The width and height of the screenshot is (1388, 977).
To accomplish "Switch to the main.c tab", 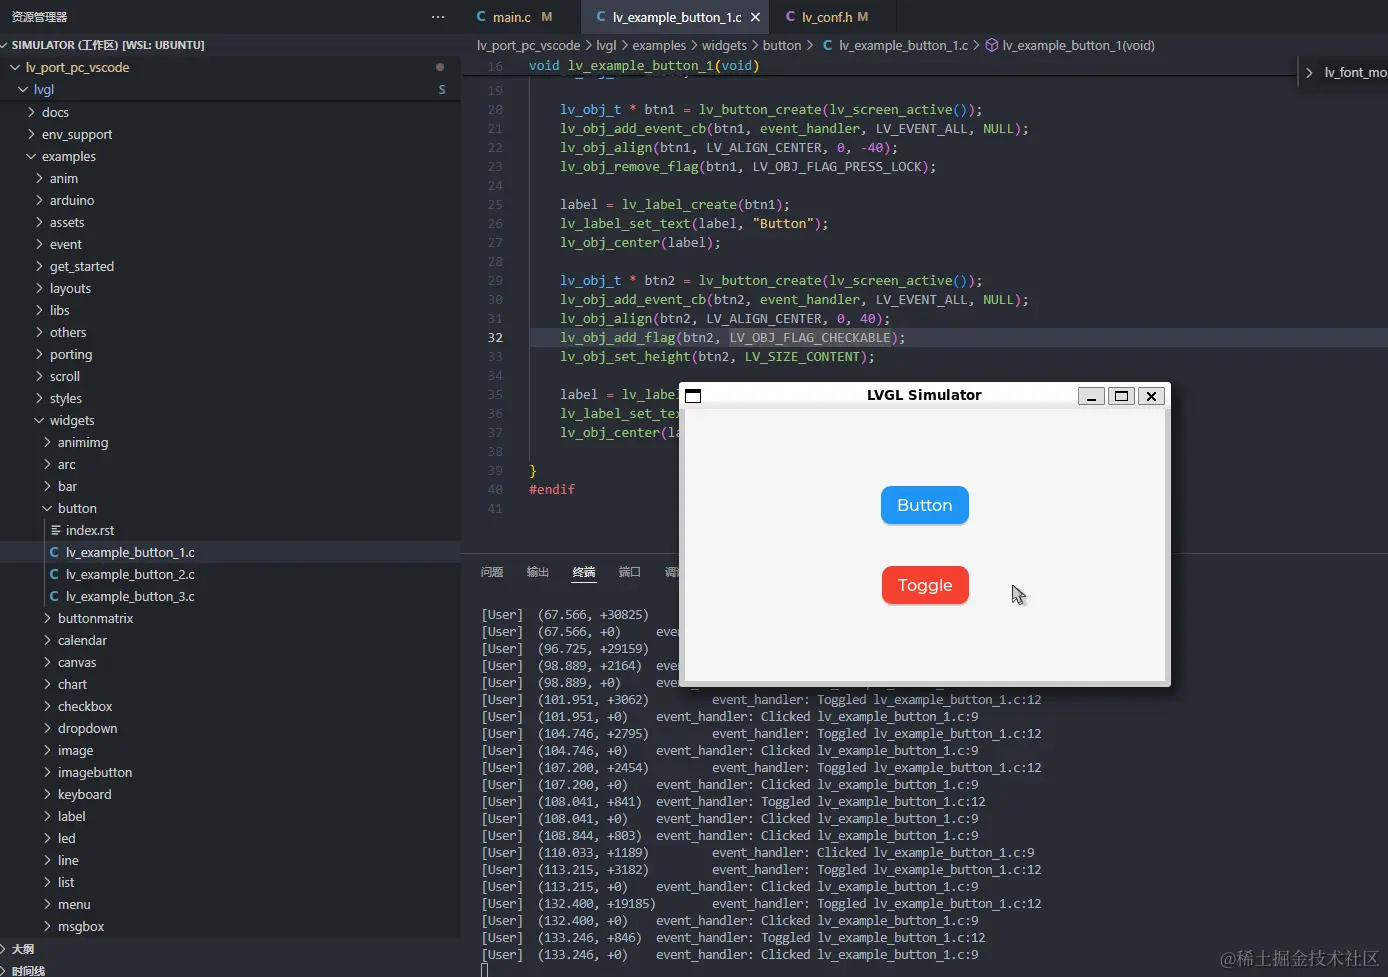I will tap(511, 17).
